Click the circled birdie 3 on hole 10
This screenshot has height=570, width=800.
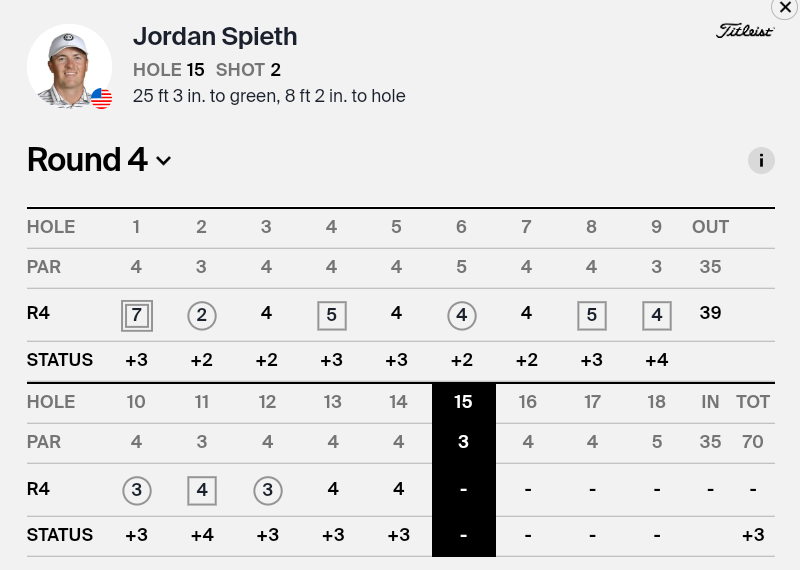tap(137, 490)
